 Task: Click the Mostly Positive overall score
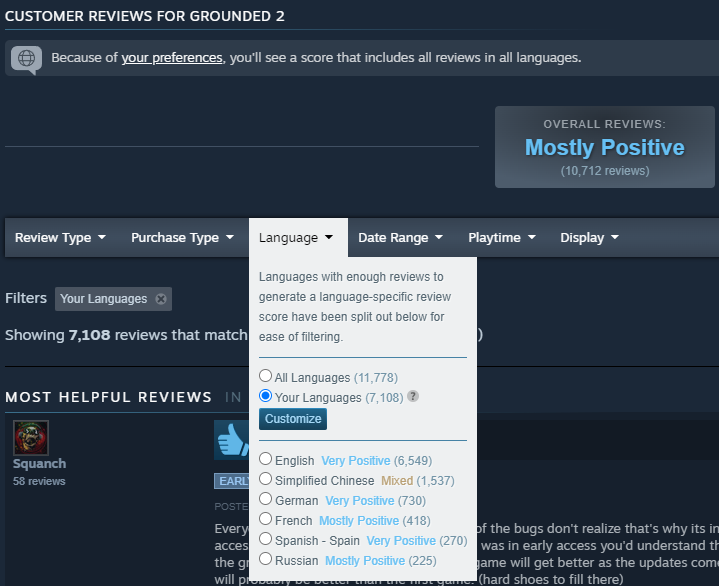604,148
